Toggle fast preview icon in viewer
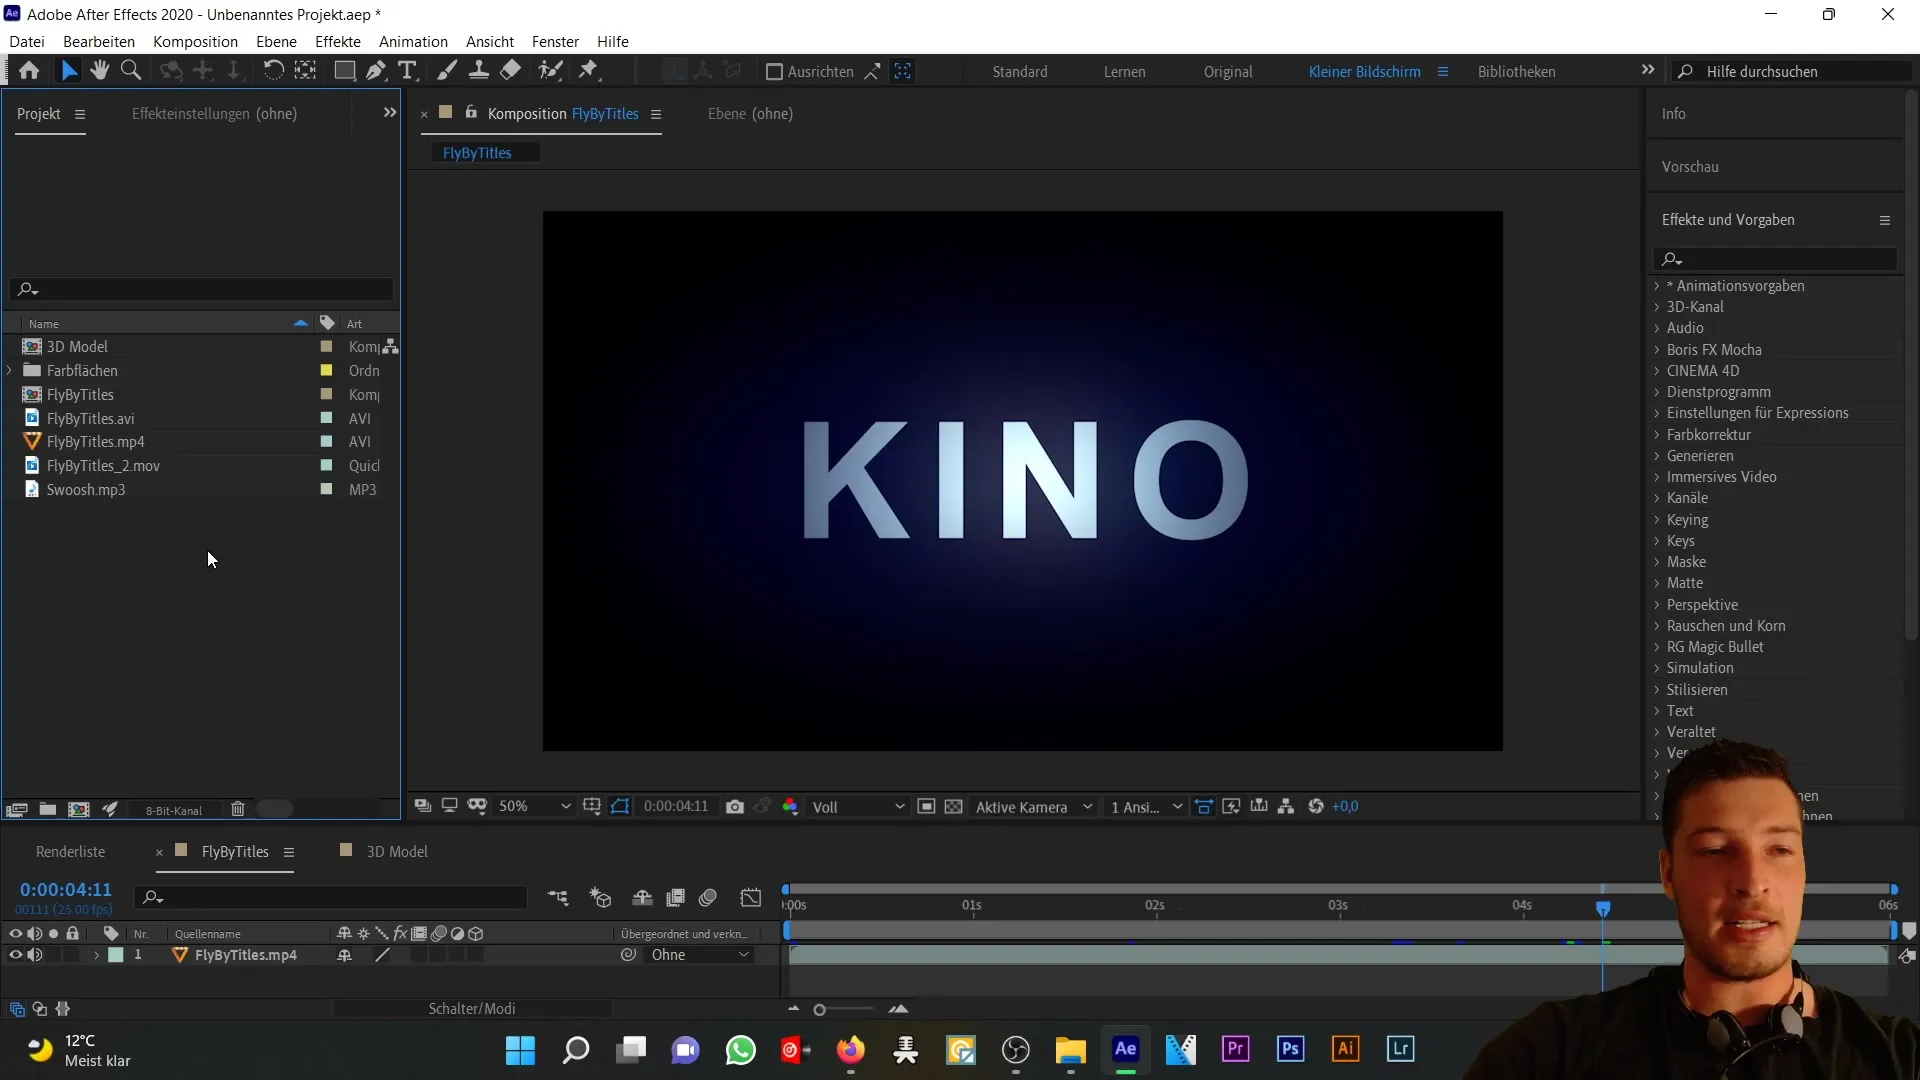Screen dimensions: 1920x1080 [1232, 807]
